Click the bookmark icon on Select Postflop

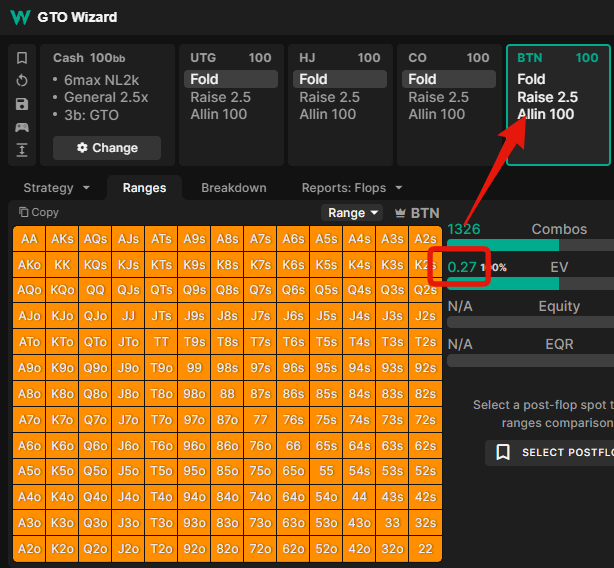tap(503, 452)
